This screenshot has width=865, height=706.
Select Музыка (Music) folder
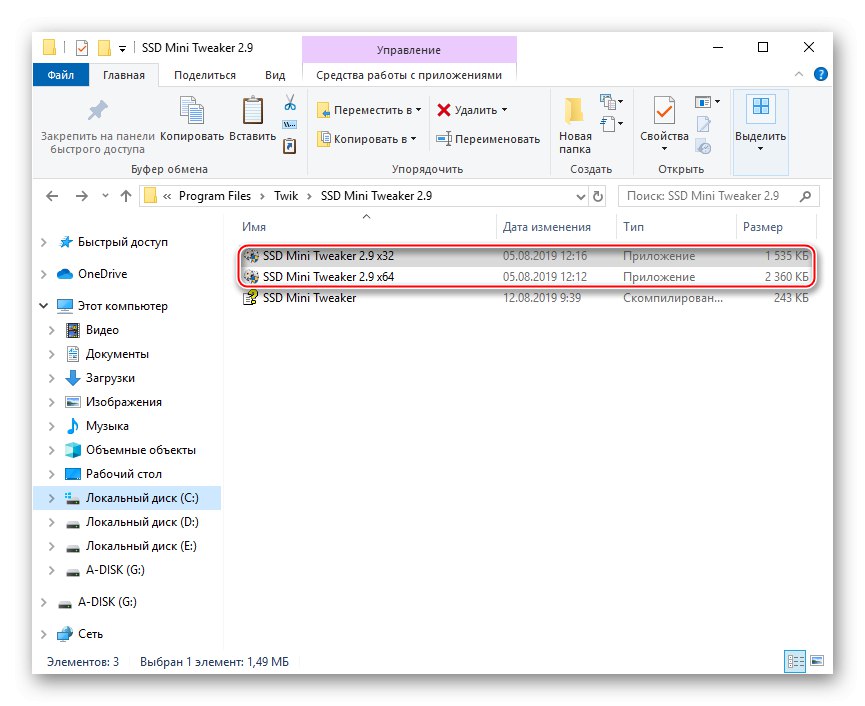click(x=107, y=426)
